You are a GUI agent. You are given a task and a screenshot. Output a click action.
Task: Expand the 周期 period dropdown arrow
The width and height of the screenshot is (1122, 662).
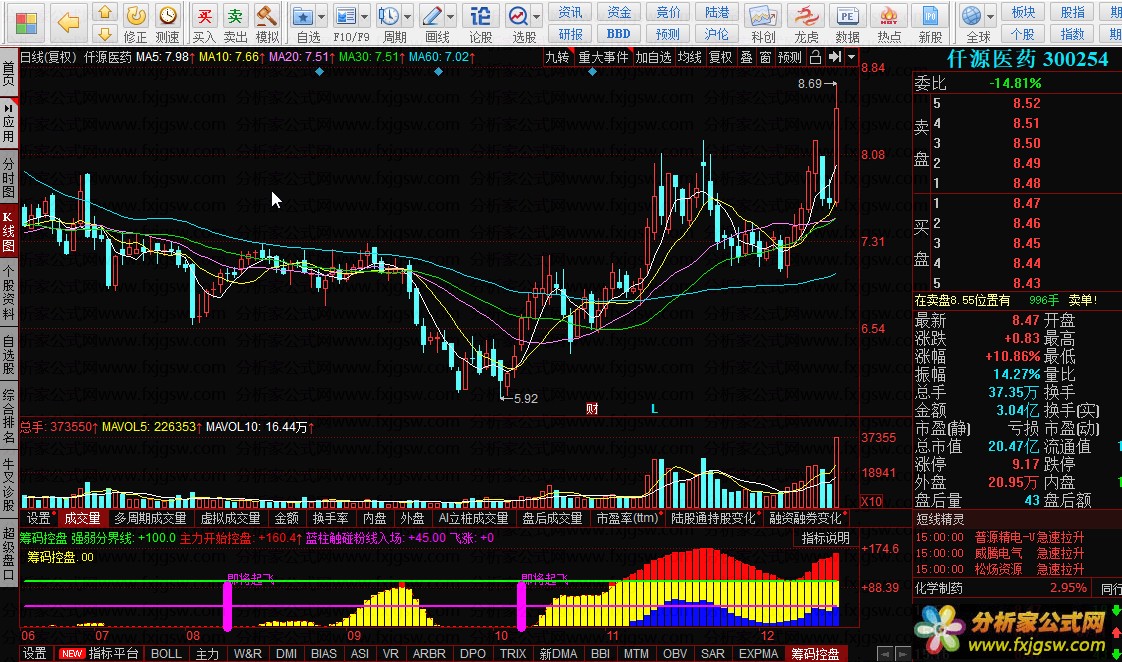[408, 16]
